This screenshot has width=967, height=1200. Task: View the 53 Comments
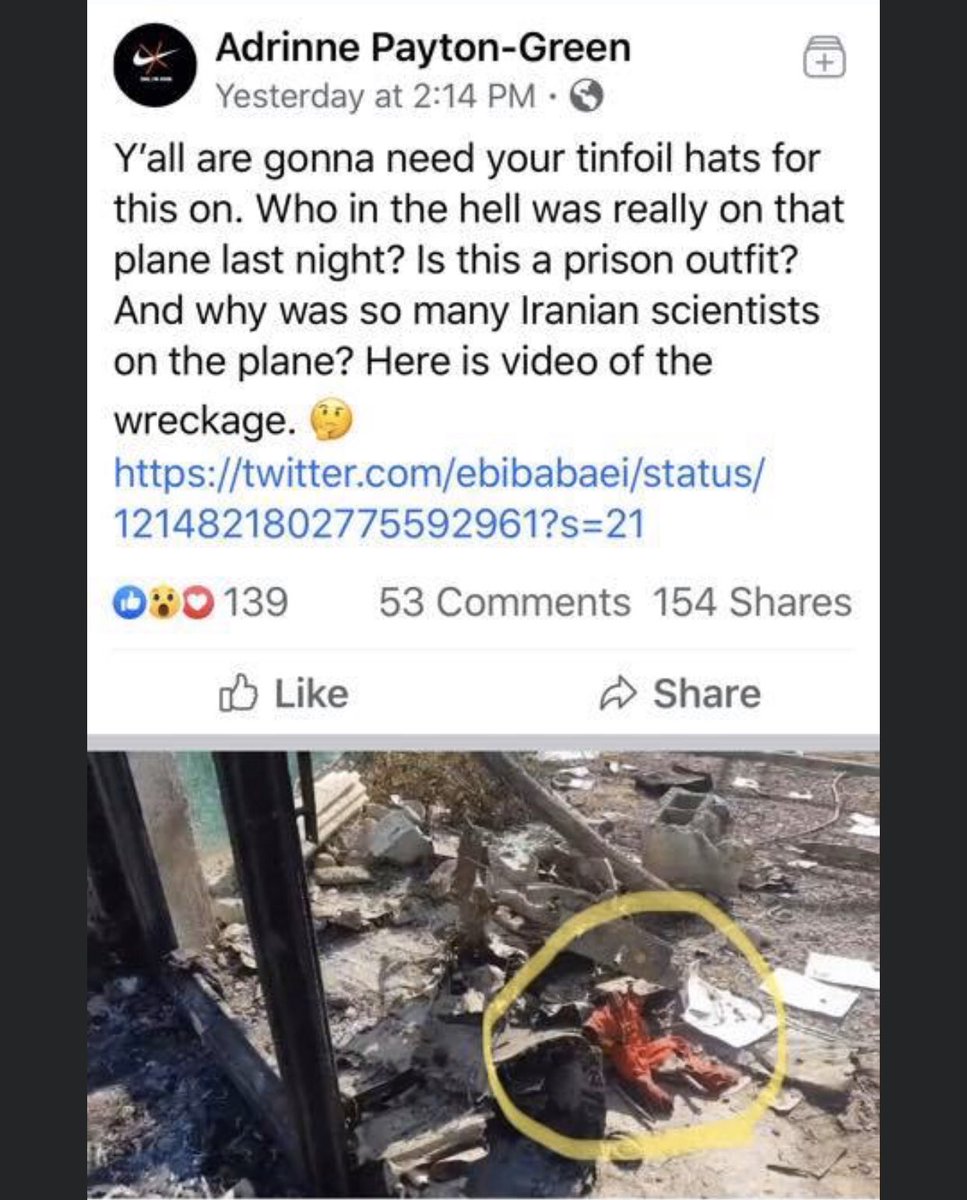coord(505,603)
